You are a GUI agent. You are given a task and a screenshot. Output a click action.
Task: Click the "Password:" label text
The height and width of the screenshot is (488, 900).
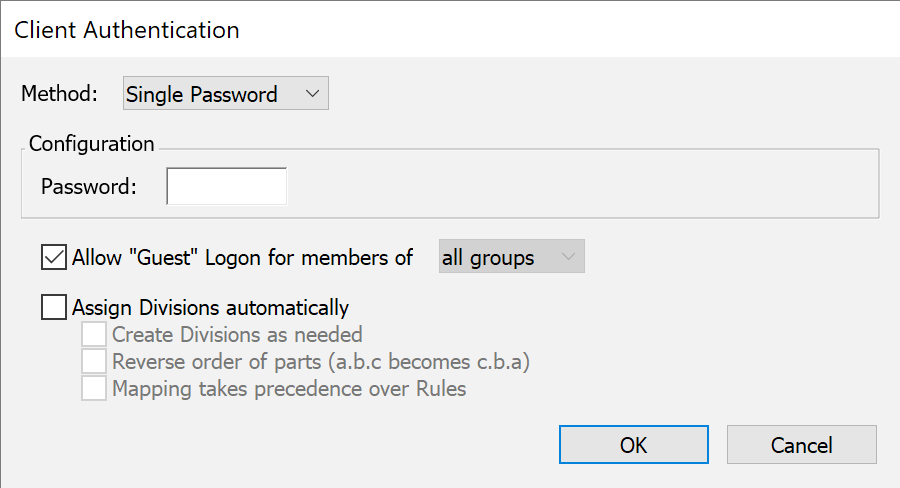89,186
